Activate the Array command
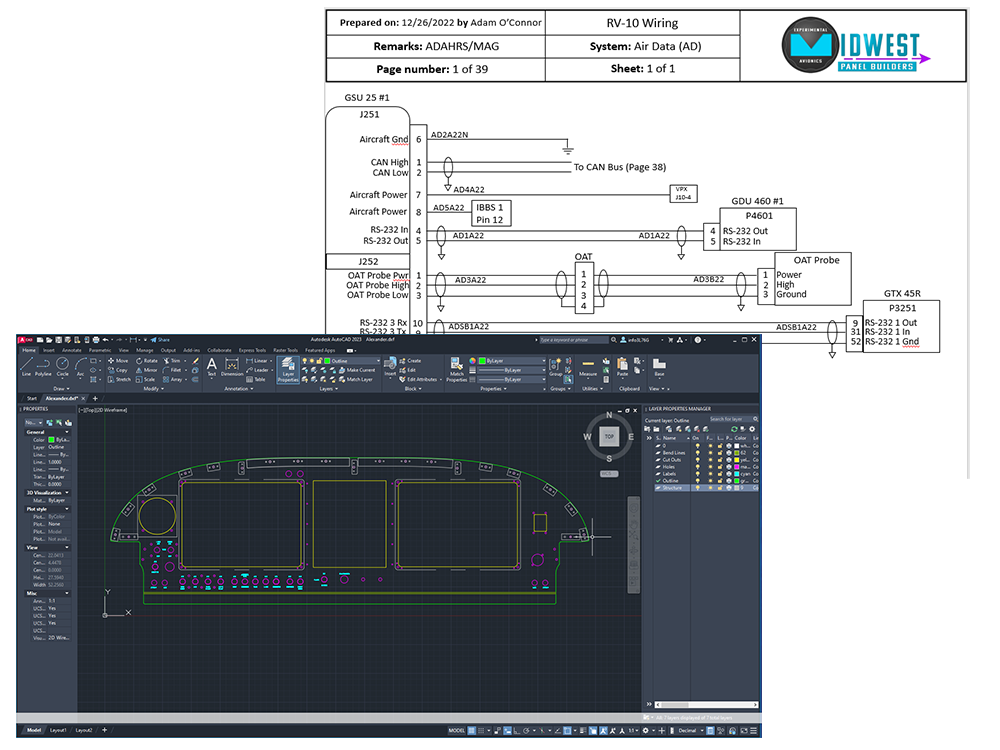 tap(173, 379)
